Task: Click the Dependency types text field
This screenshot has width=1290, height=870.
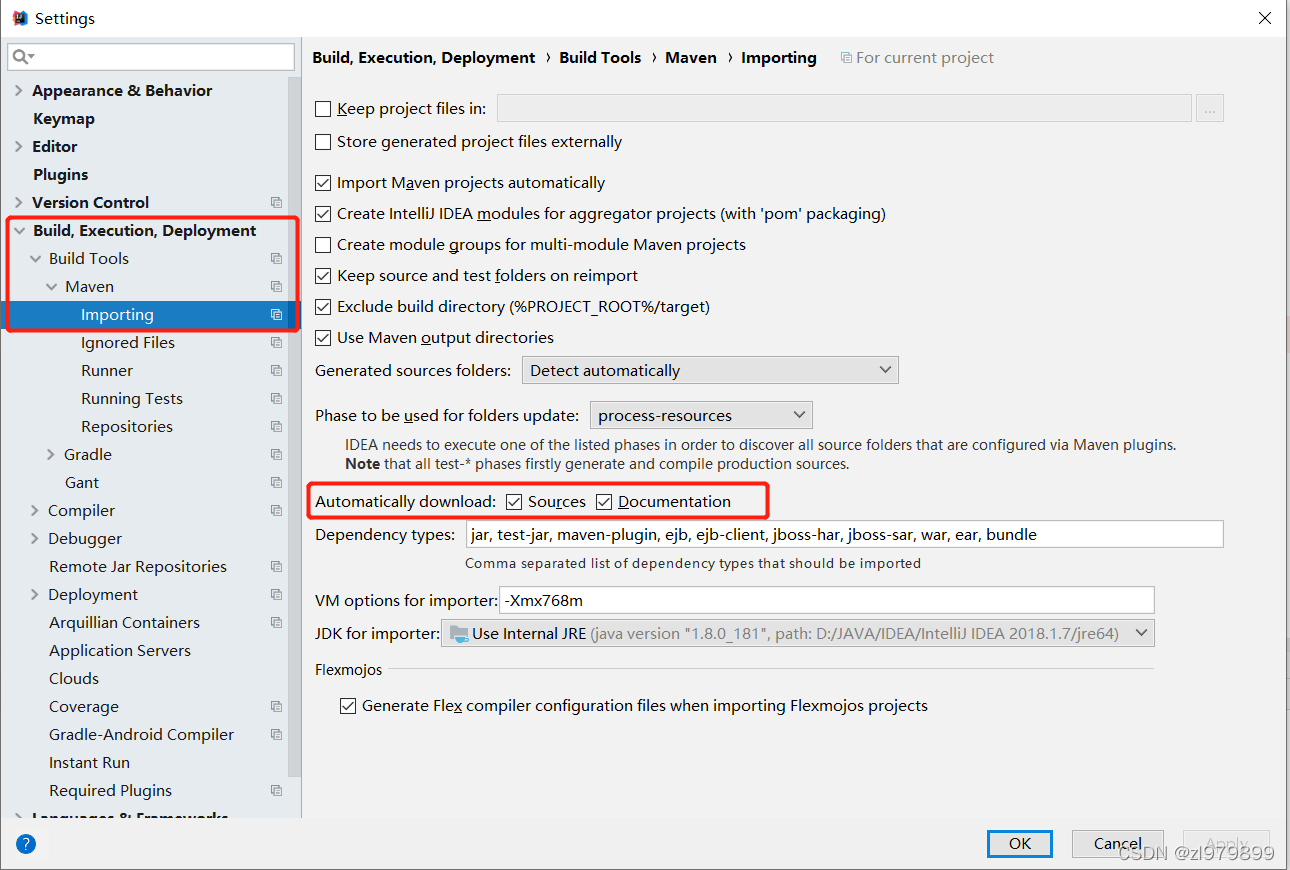Action: (x=845, y=535)
